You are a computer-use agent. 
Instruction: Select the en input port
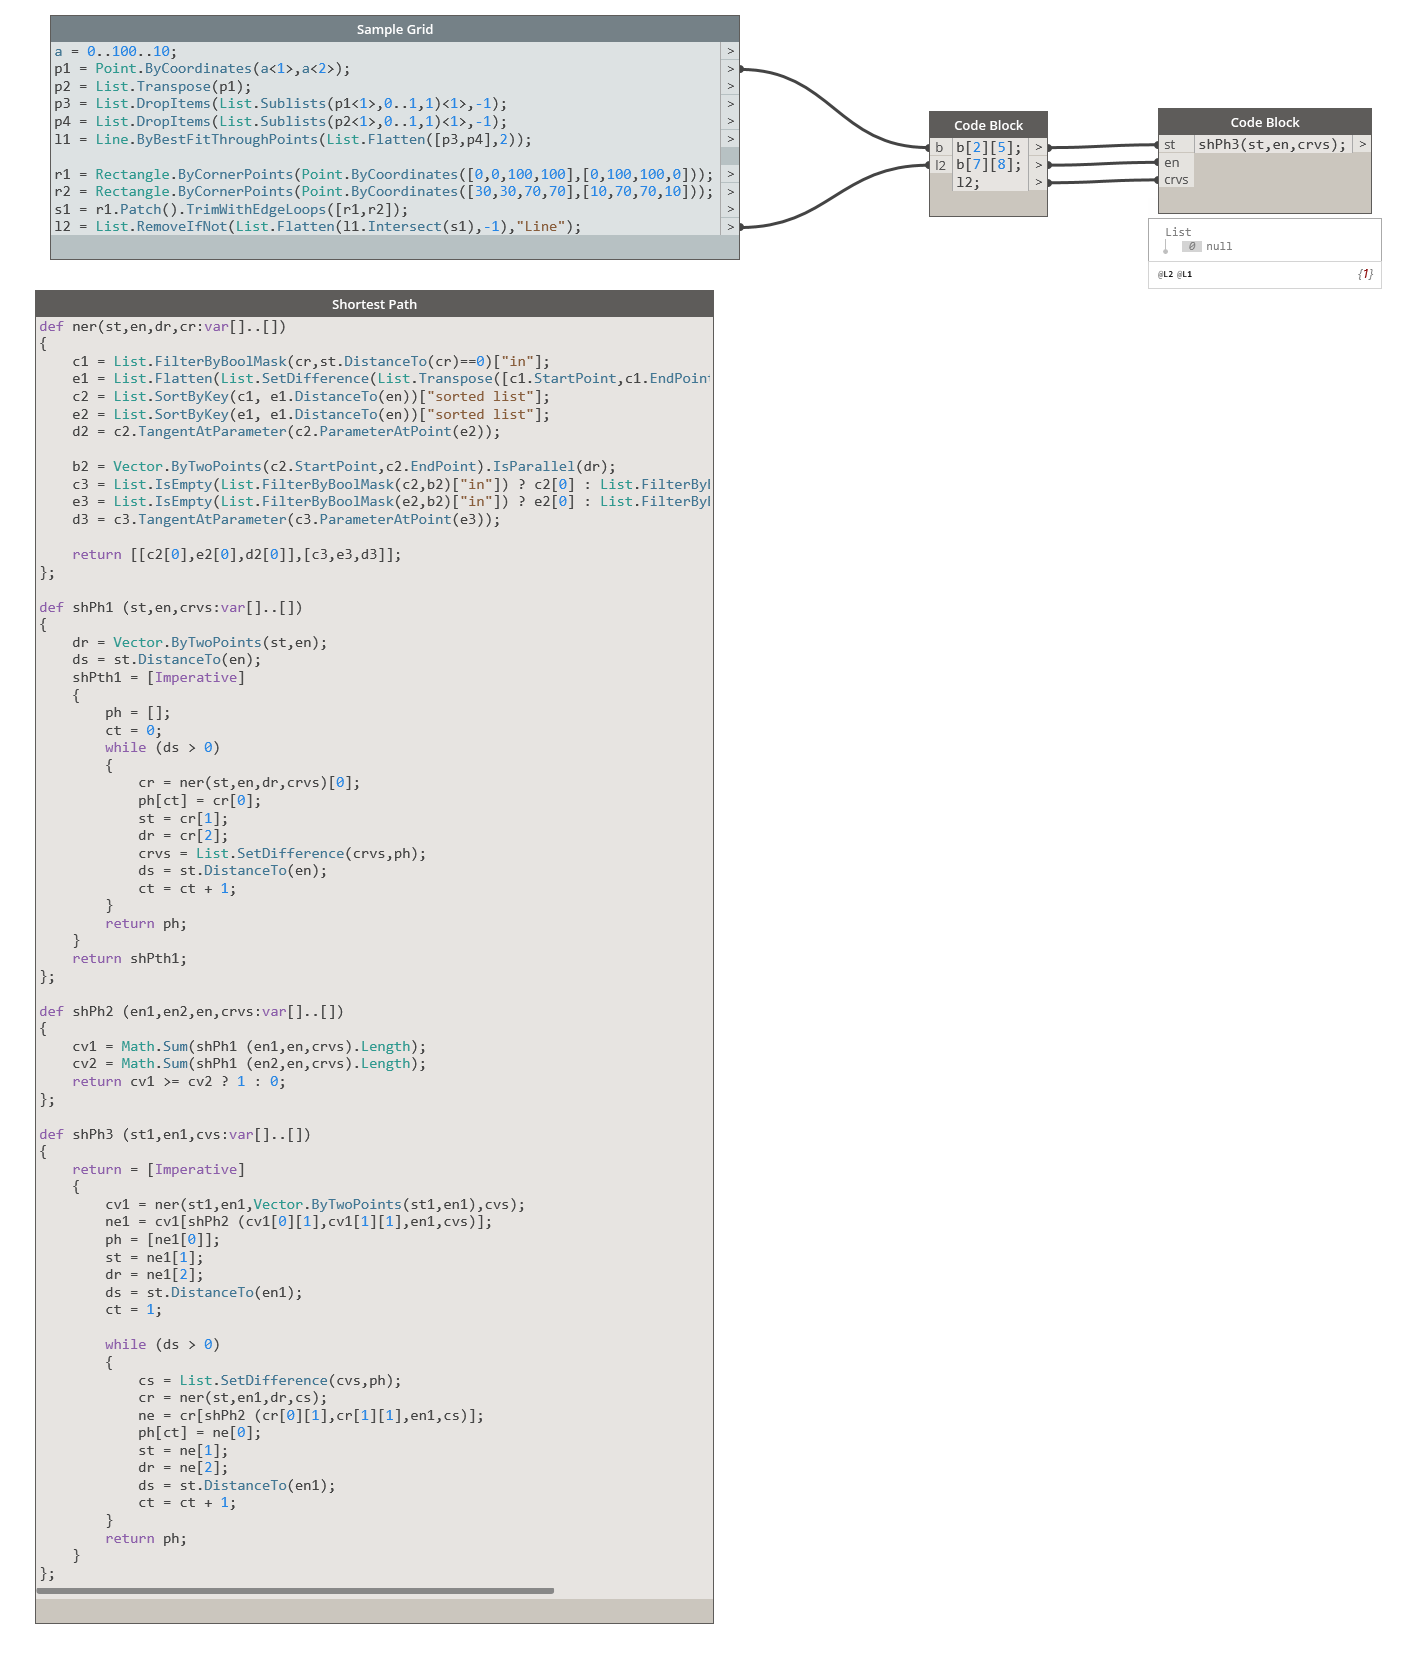pyautogui.click(x=1176, y=162)
